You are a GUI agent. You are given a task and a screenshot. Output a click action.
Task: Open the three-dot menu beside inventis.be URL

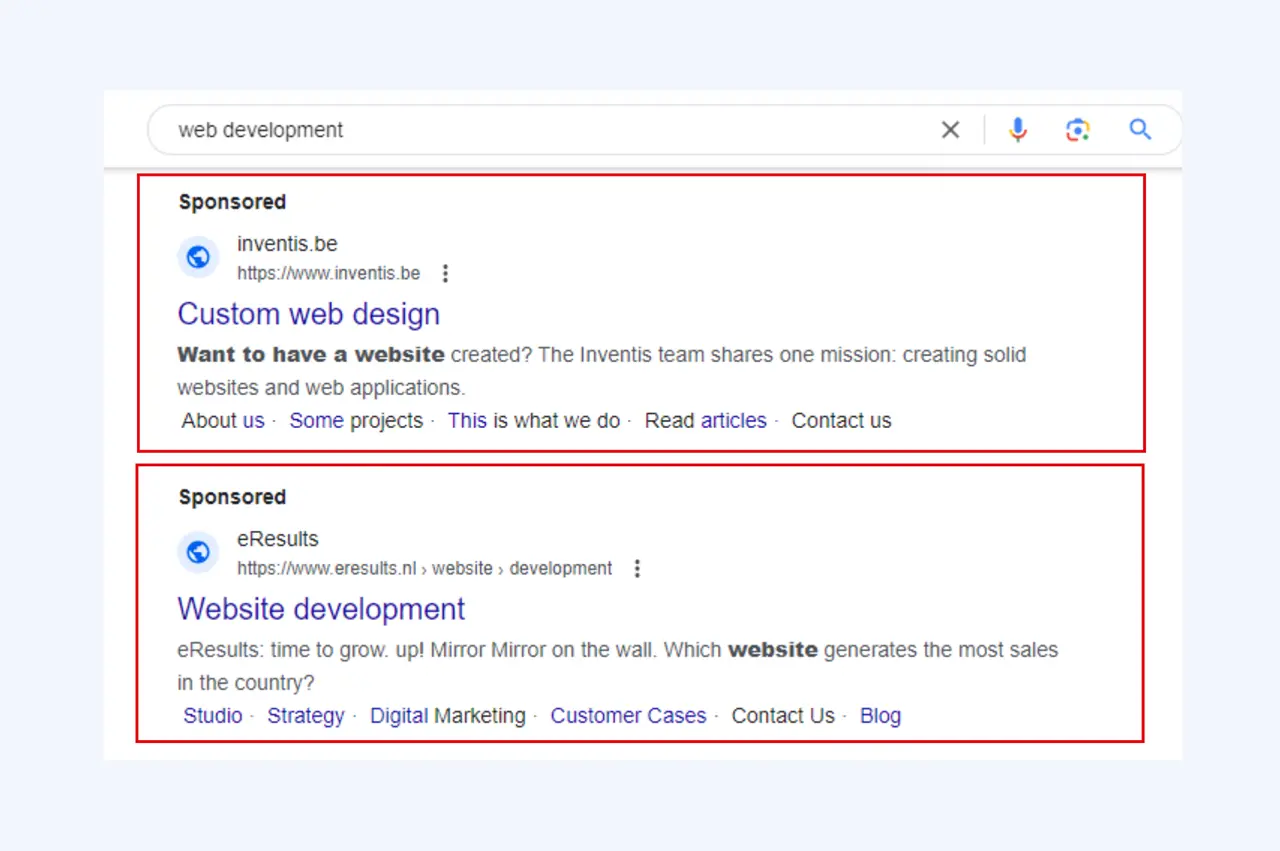coord(446,273)
